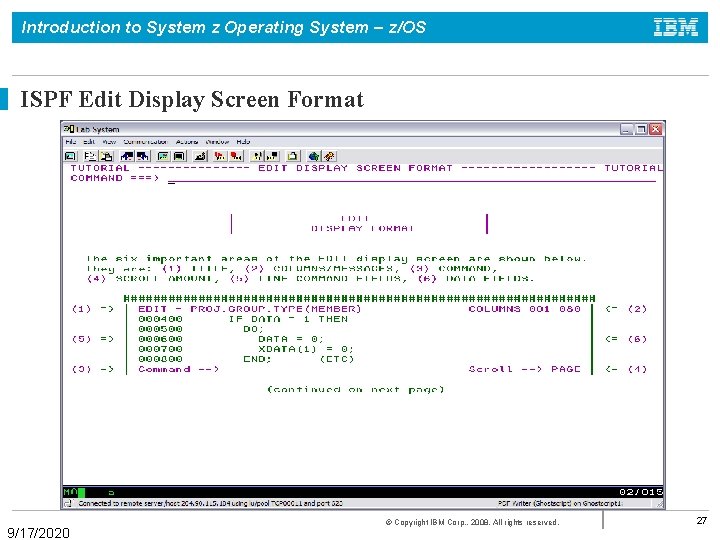The image size is (720, 540).
Task: Click the 'EDIT DISPLAY SCREEN FORMAT' header text
Action: (355, 169)
